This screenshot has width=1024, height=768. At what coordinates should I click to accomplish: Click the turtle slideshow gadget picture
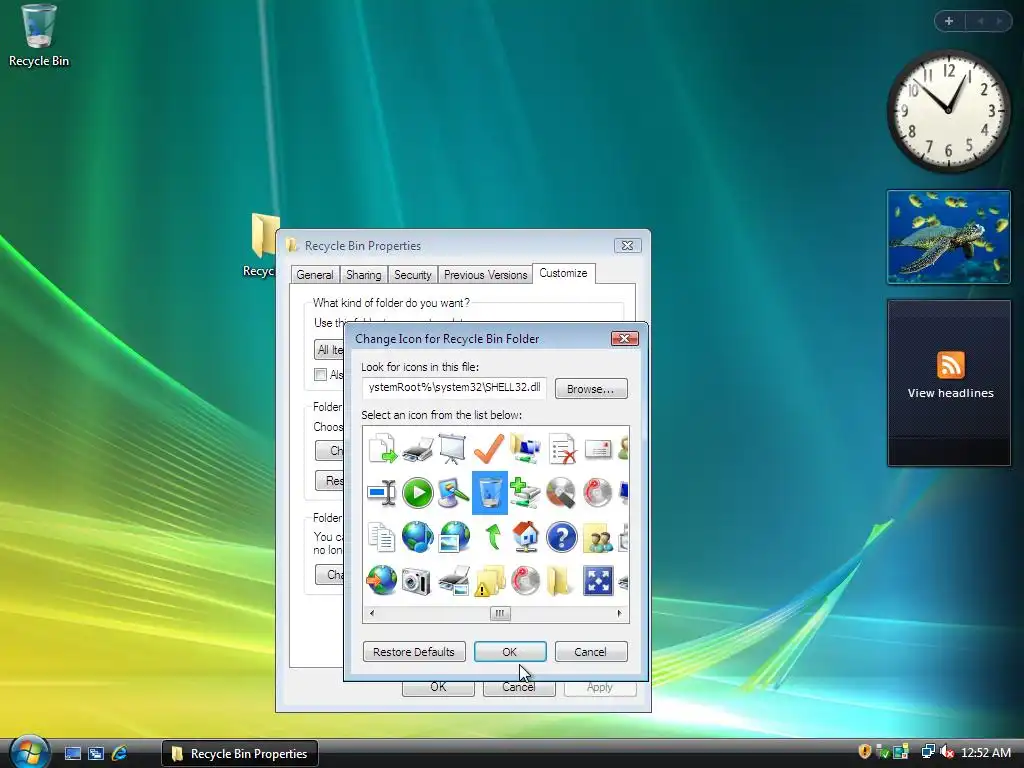pyautogui.click(x=949, y=237)
